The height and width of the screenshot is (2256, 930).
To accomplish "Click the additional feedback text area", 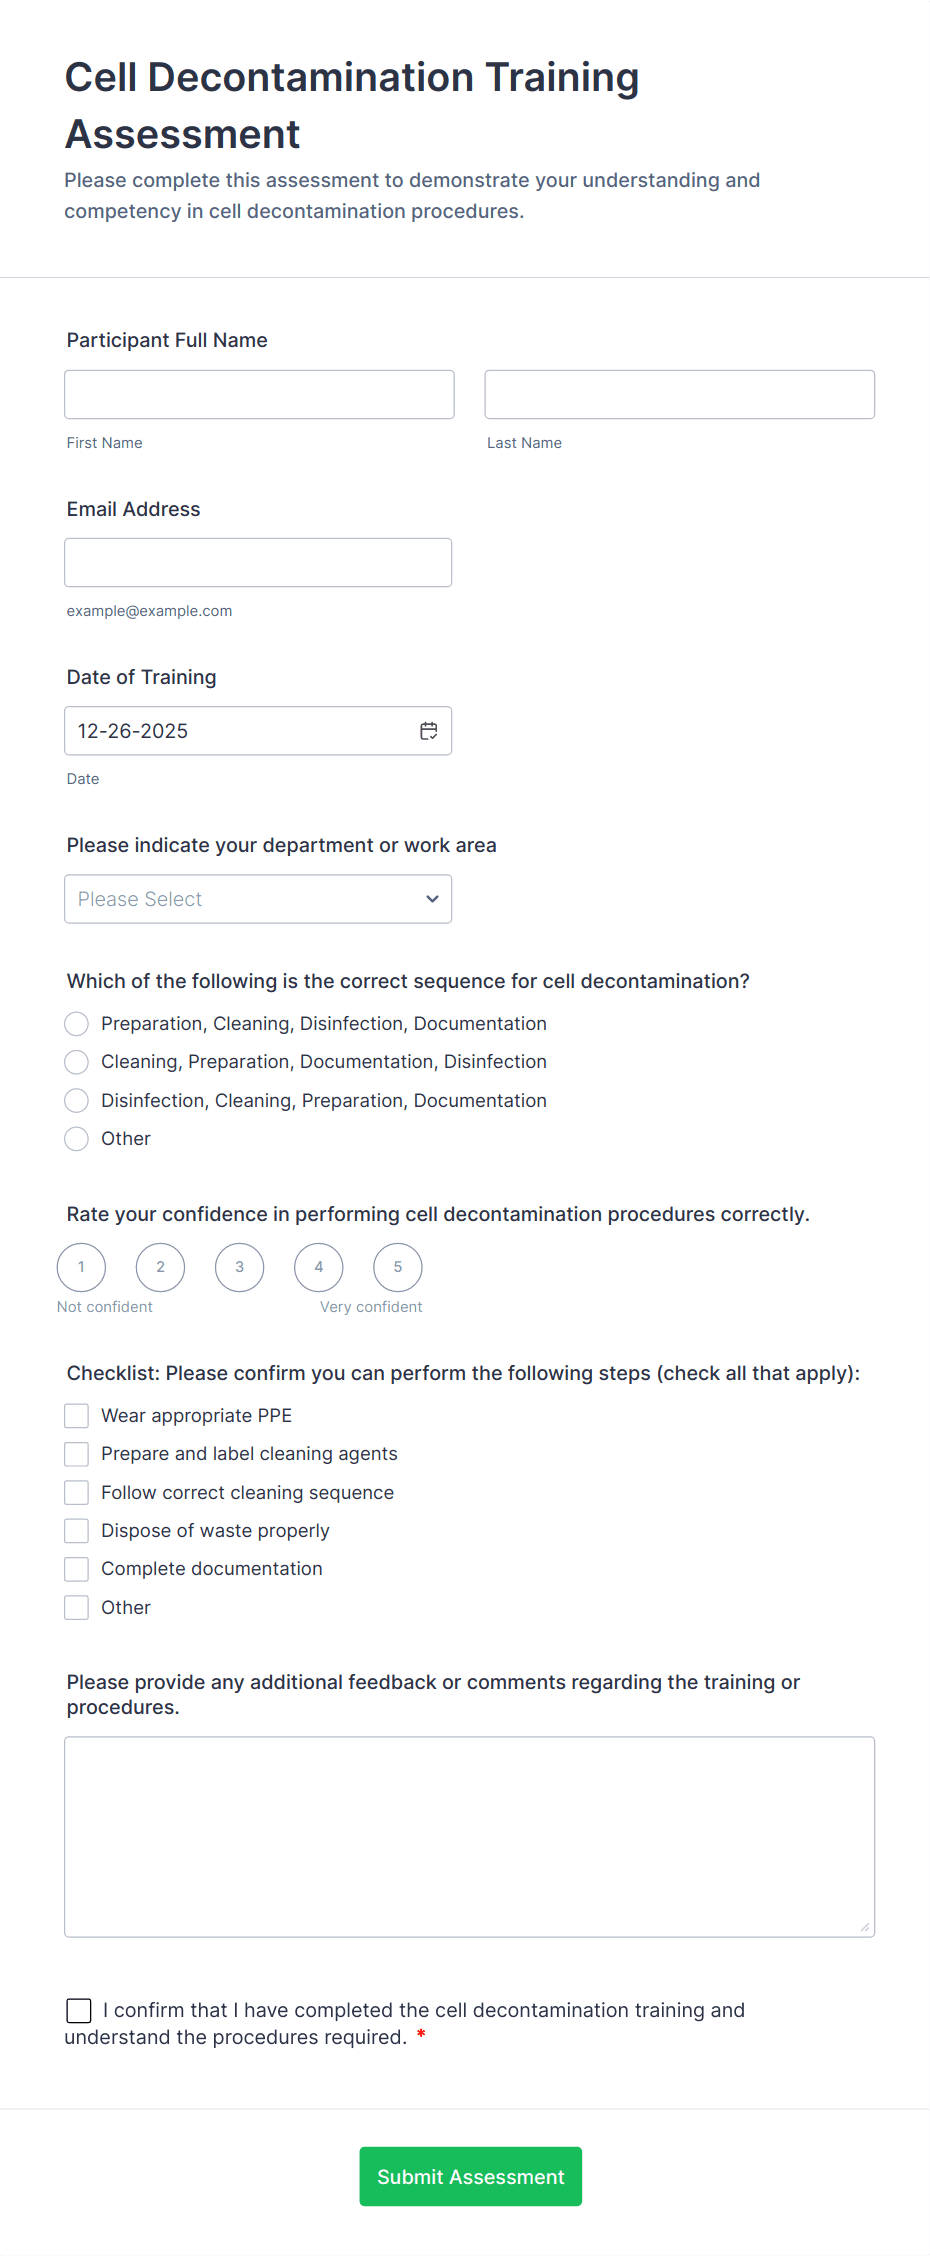I will [469, 1836].
